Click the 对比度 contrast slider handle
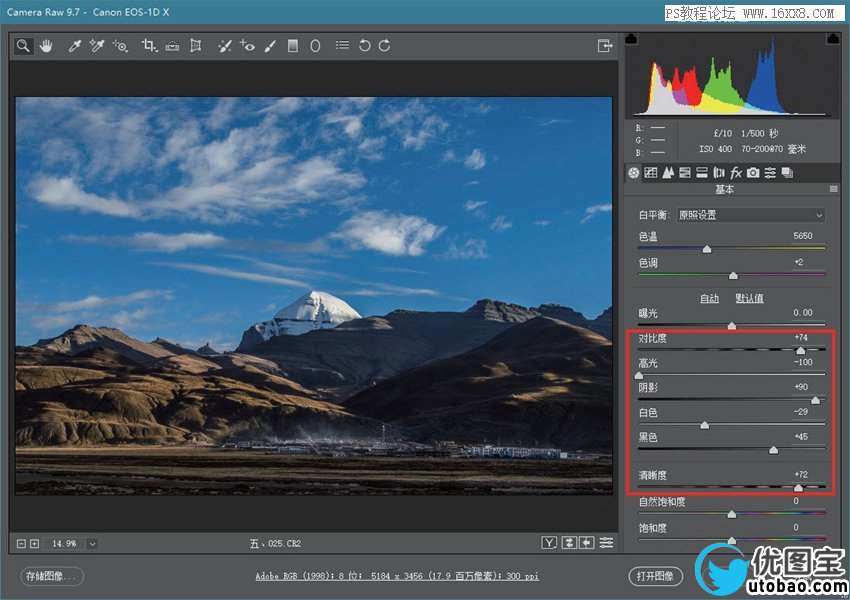The image size is (850, 600). 800,351
